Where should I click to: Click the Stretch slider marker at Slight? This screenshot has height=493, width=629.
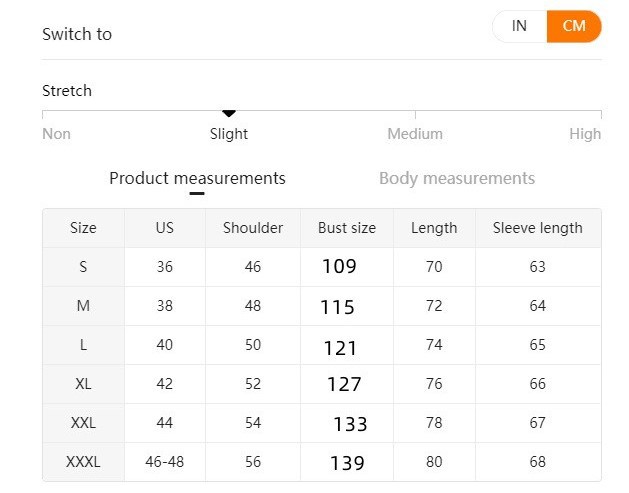pos(229,114)
